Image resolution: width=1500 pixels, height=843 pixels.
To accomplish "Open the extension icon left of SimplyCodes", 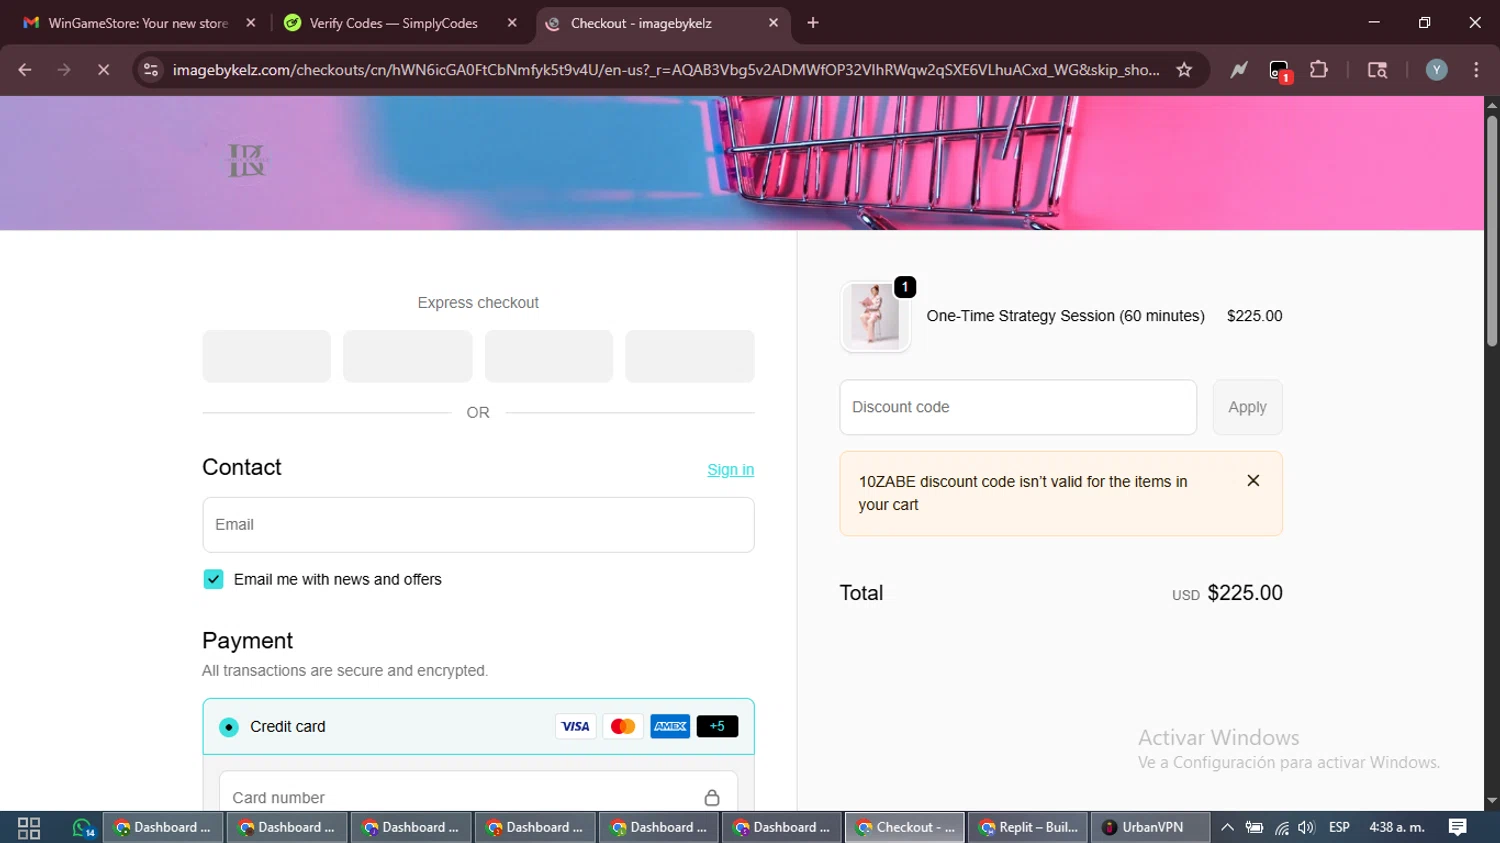I will [1239, 70].
